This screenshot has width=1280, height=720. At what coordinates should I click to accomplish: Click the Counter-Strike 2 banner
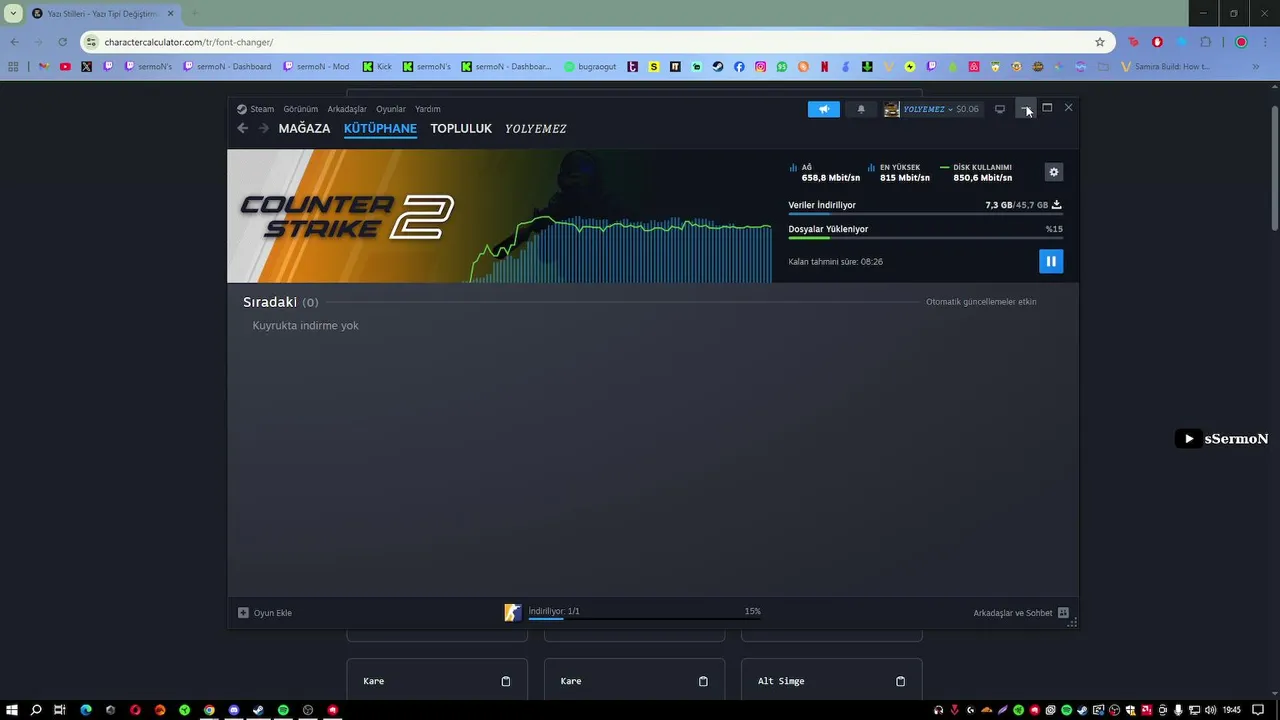(499, 216)
